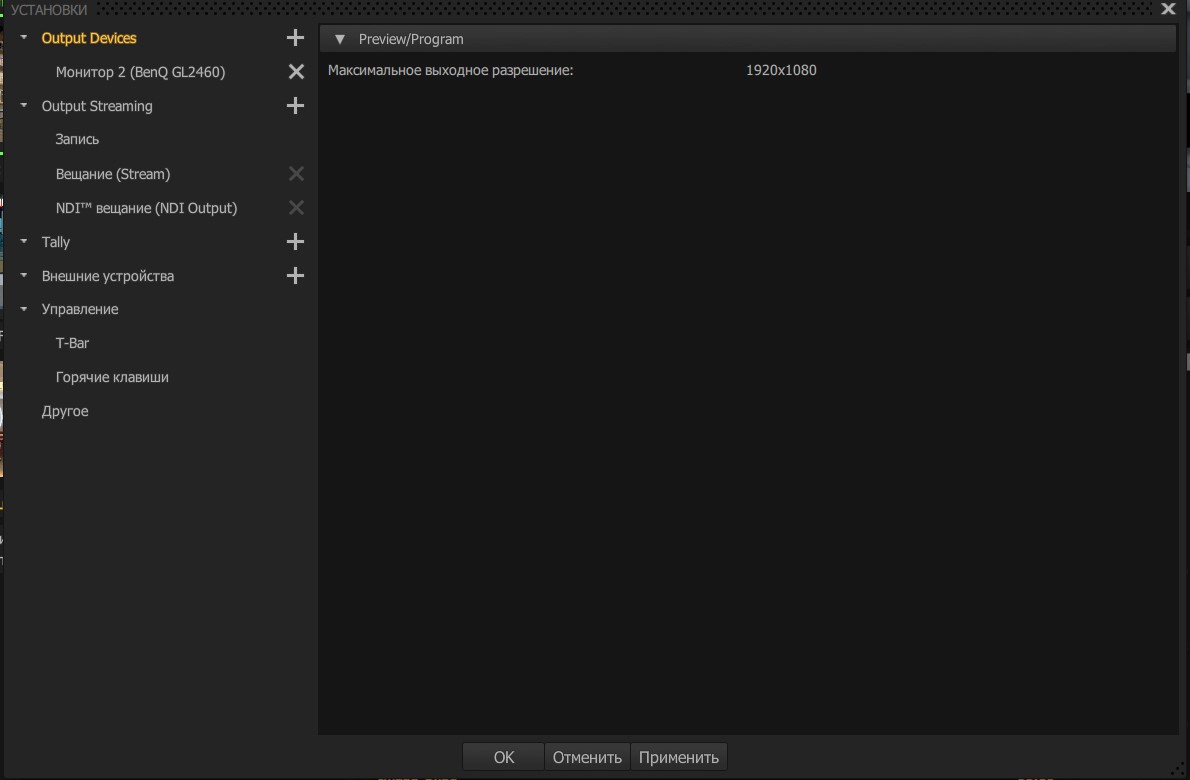Add a new Tally item

pyautogui.click(x=295, y=241)
